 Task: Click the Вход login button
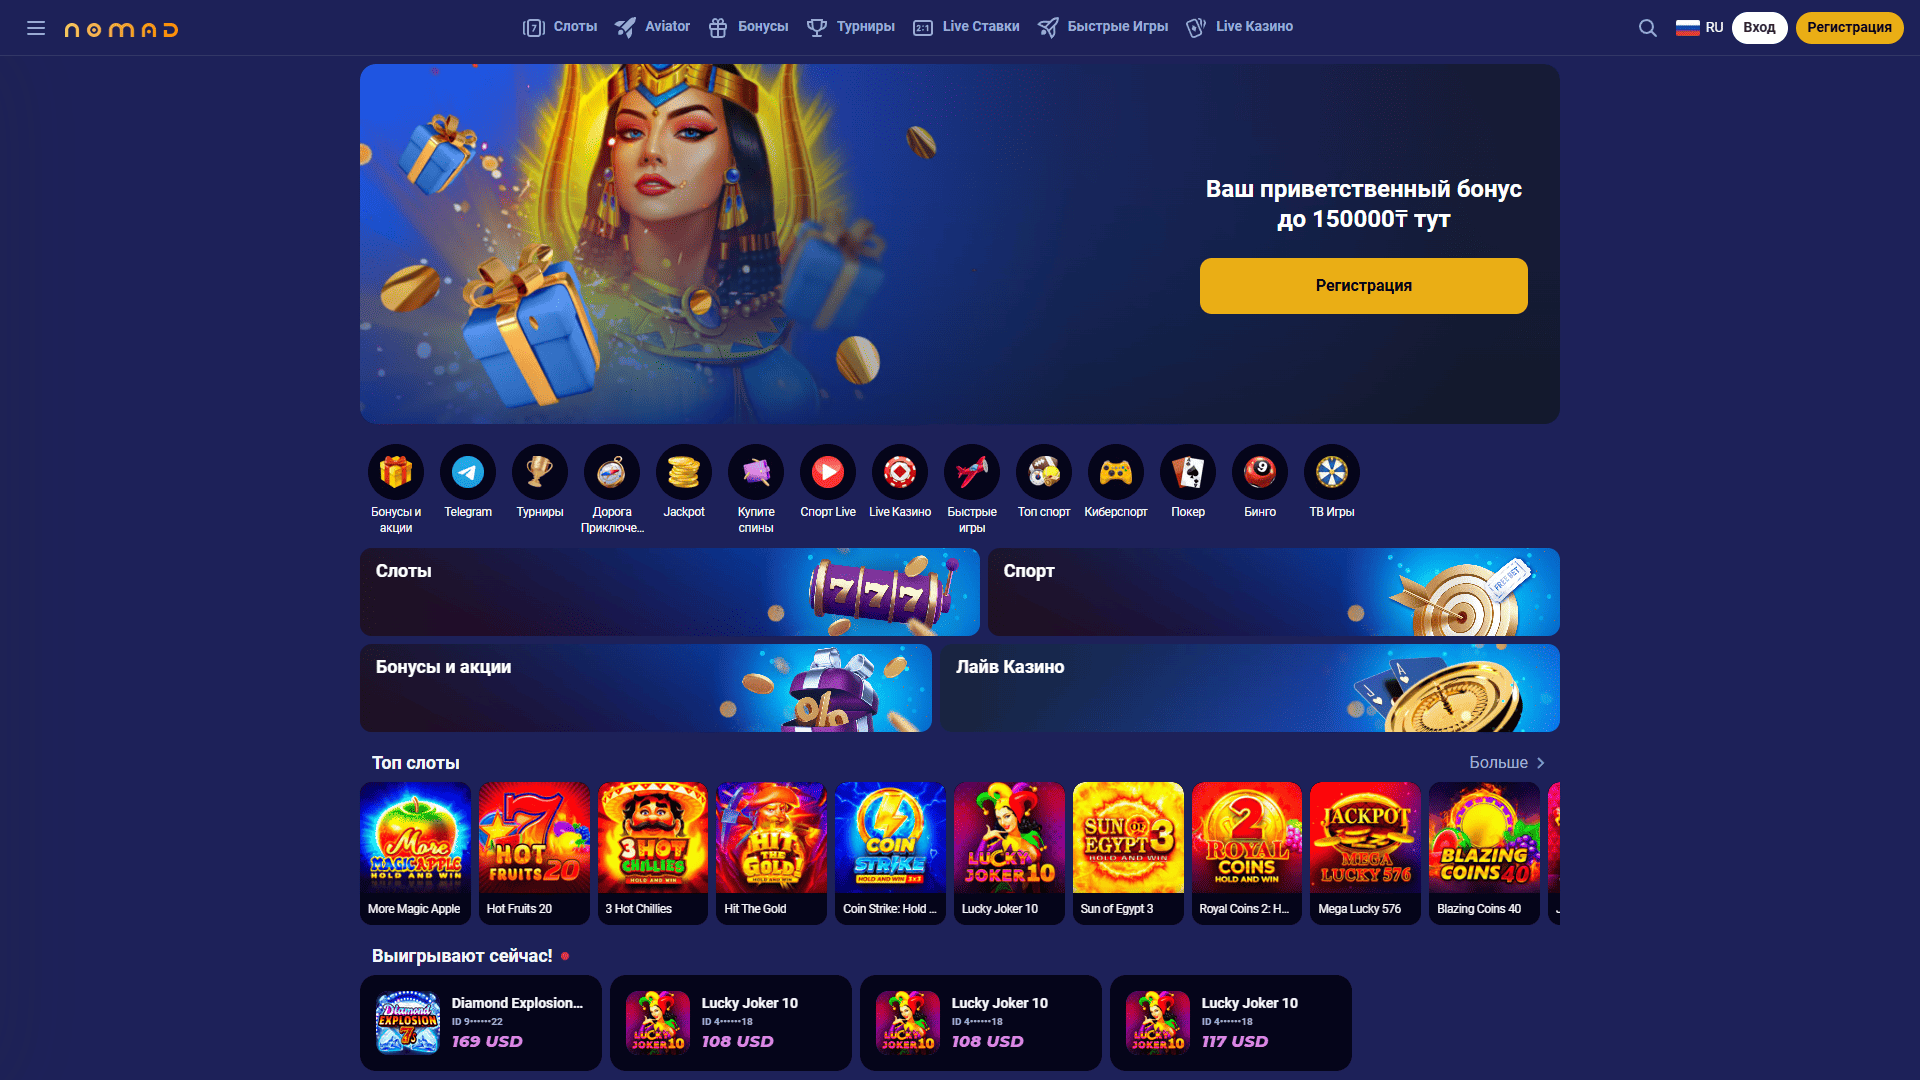point(1759,28)
